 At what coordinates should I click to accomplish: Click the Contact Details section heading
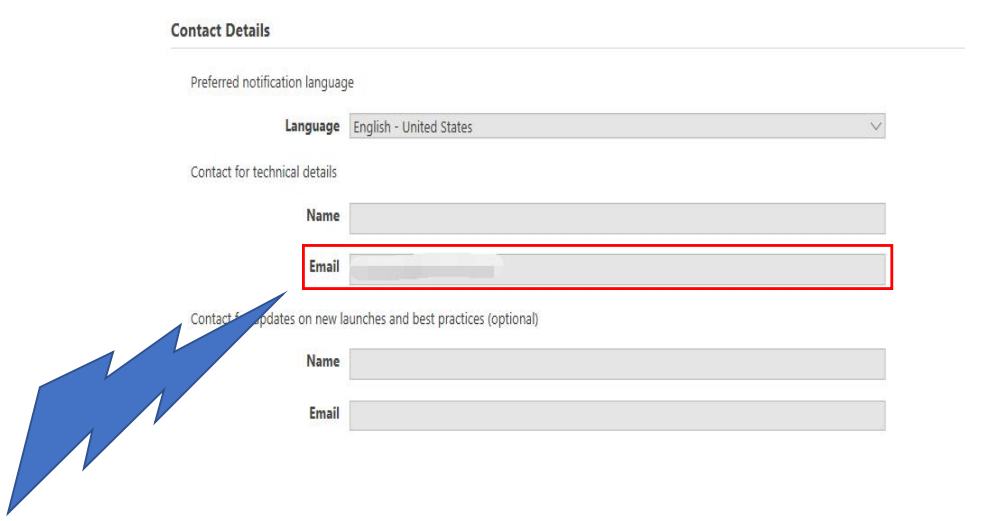220,31
